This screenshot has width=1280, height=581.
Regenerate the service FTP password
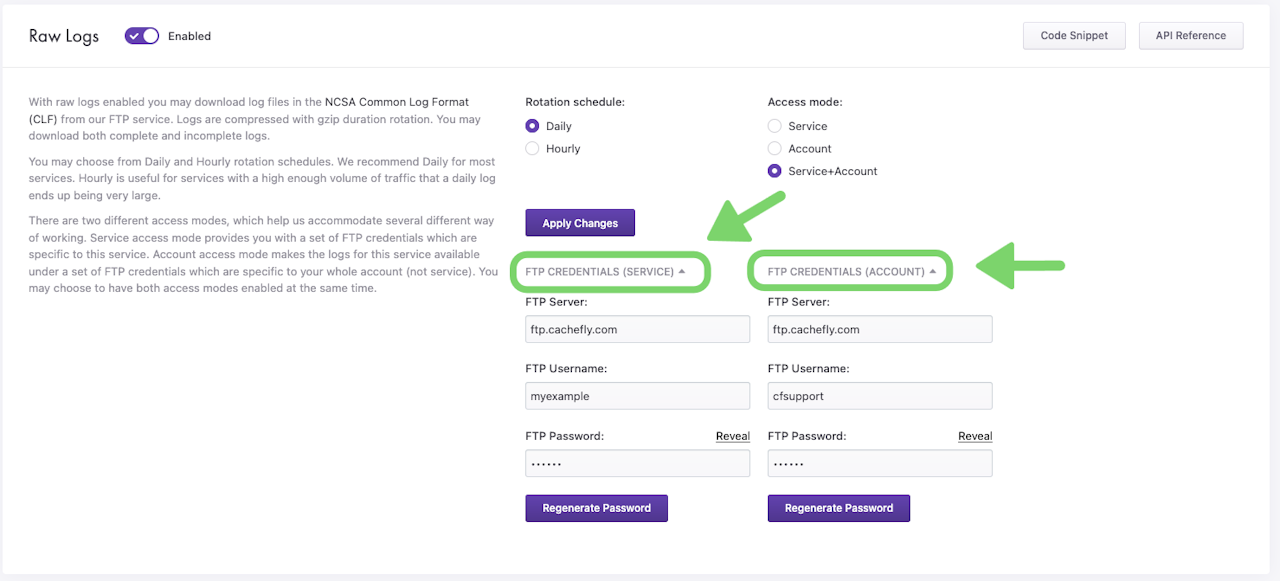pos(596,508)
